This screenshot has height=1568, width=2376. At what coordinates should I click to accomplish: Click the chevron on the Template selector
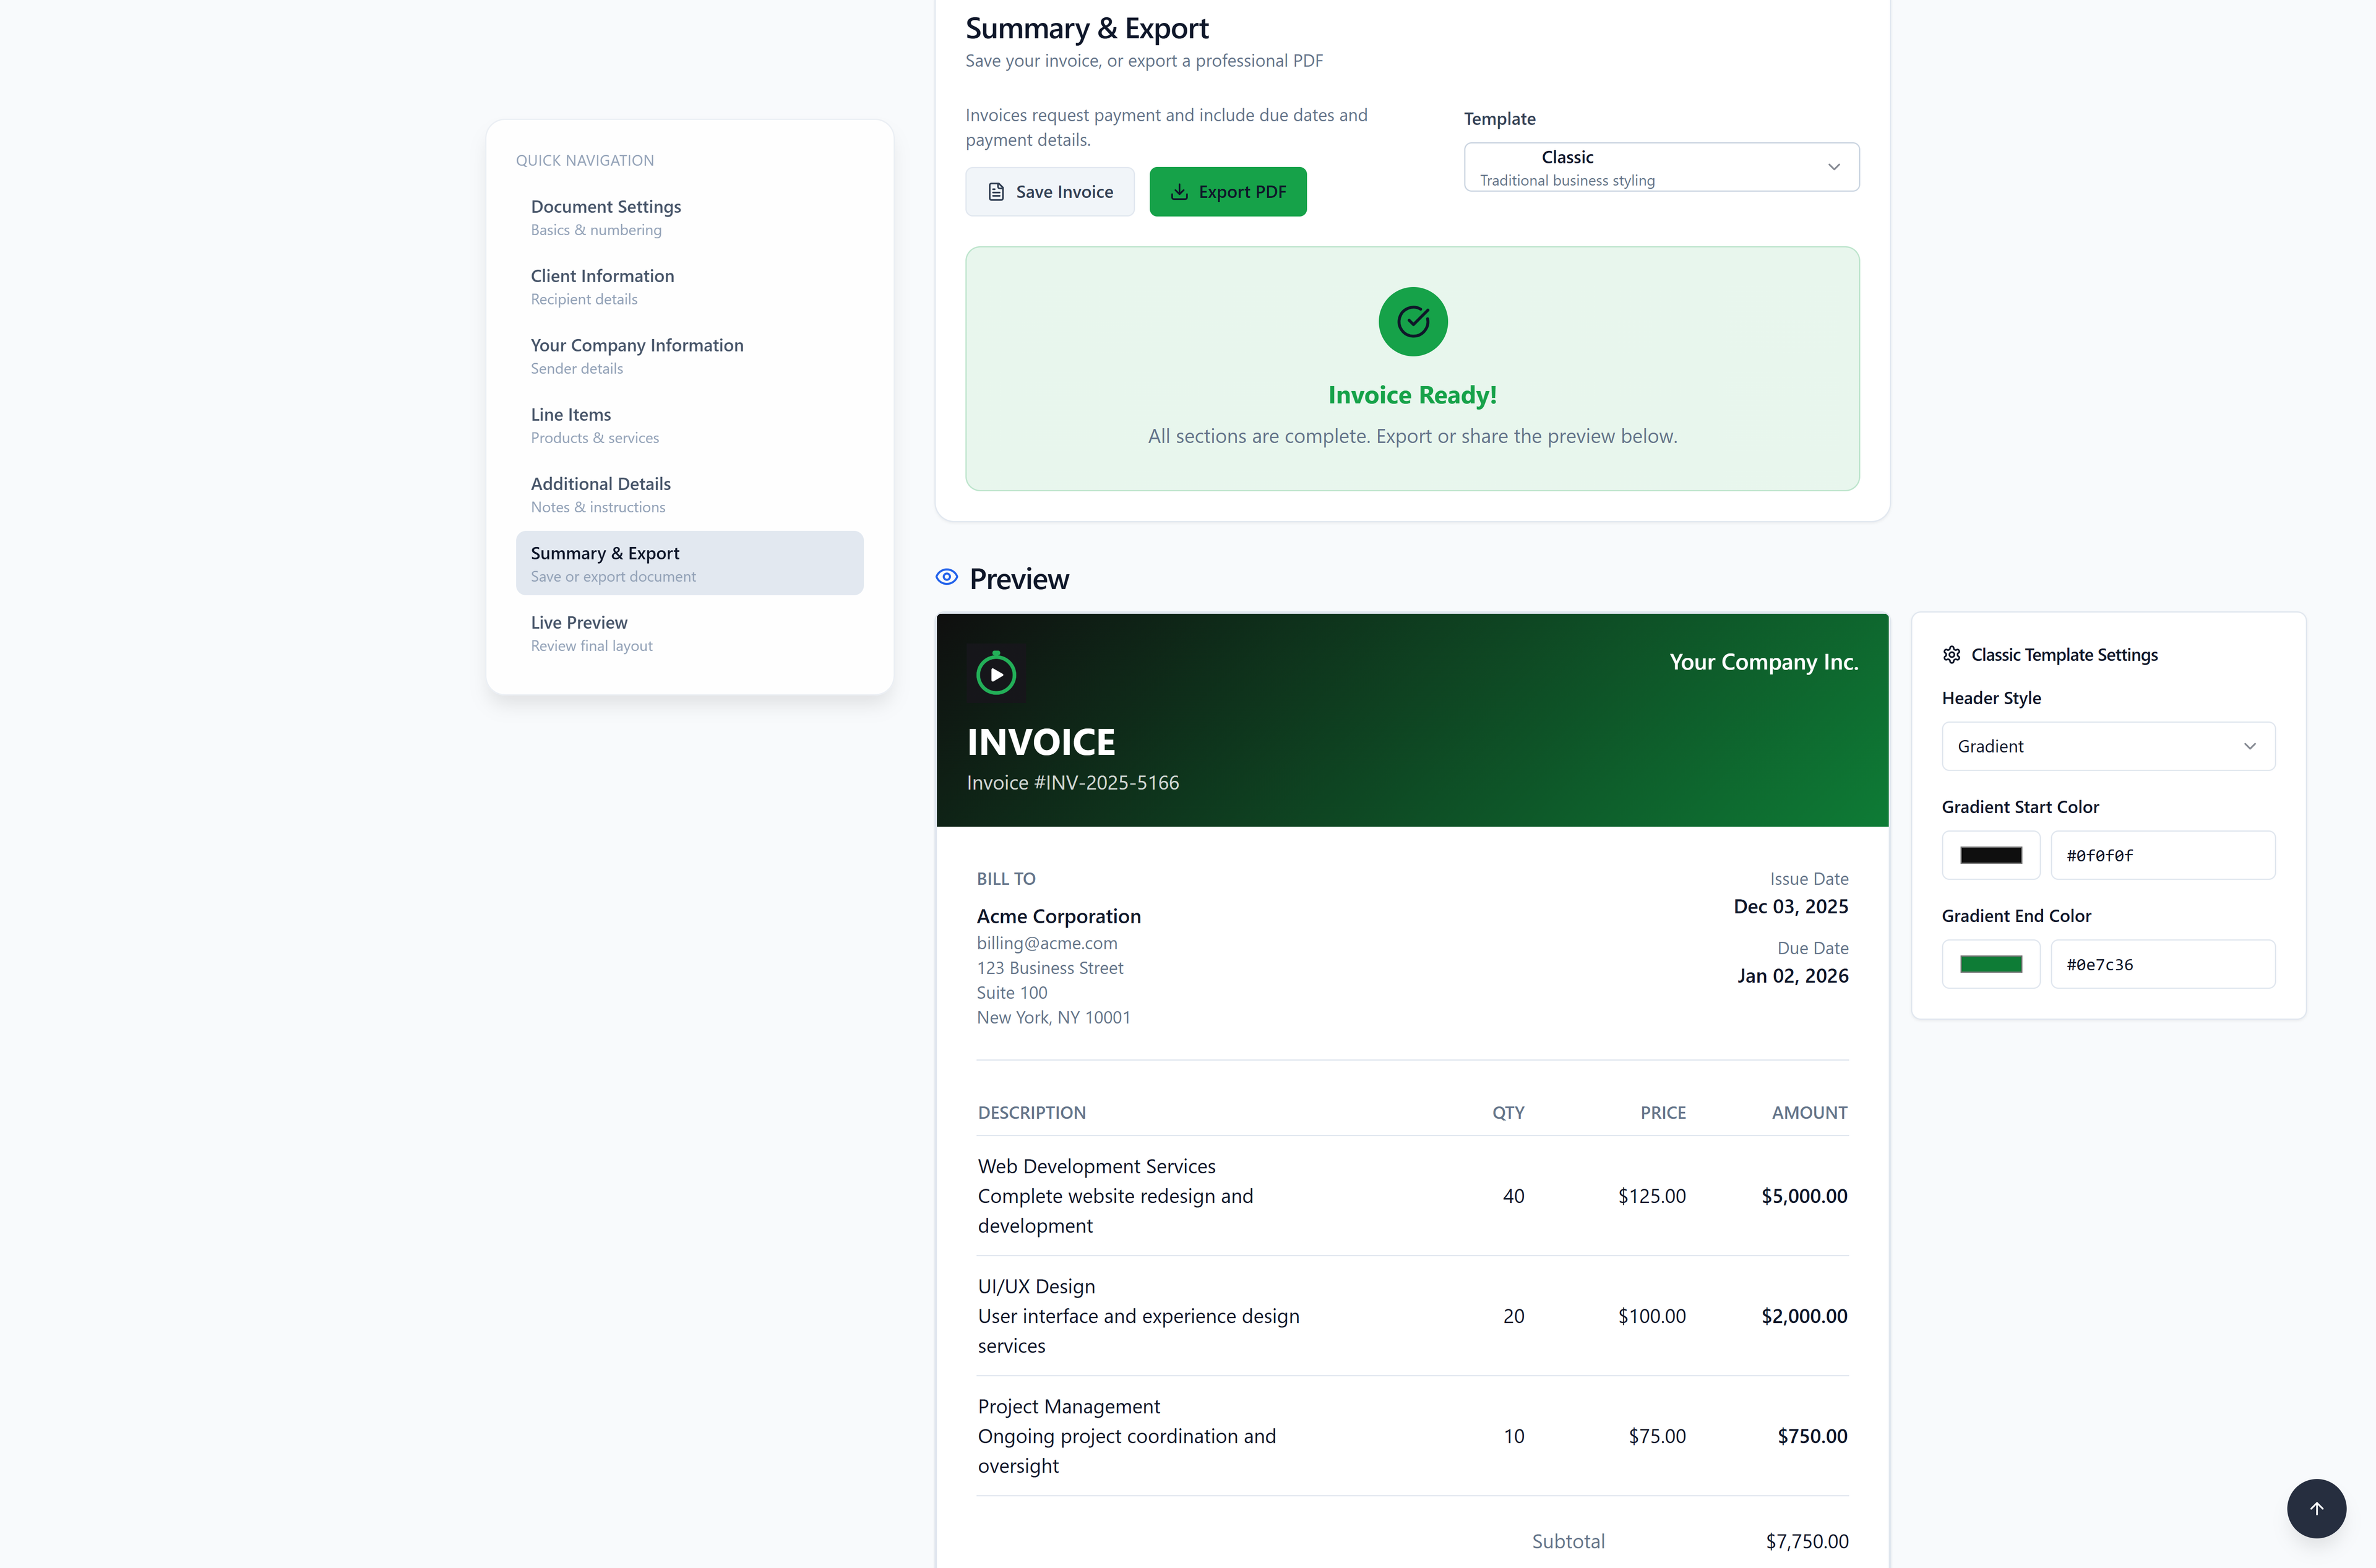[1835, 167]
